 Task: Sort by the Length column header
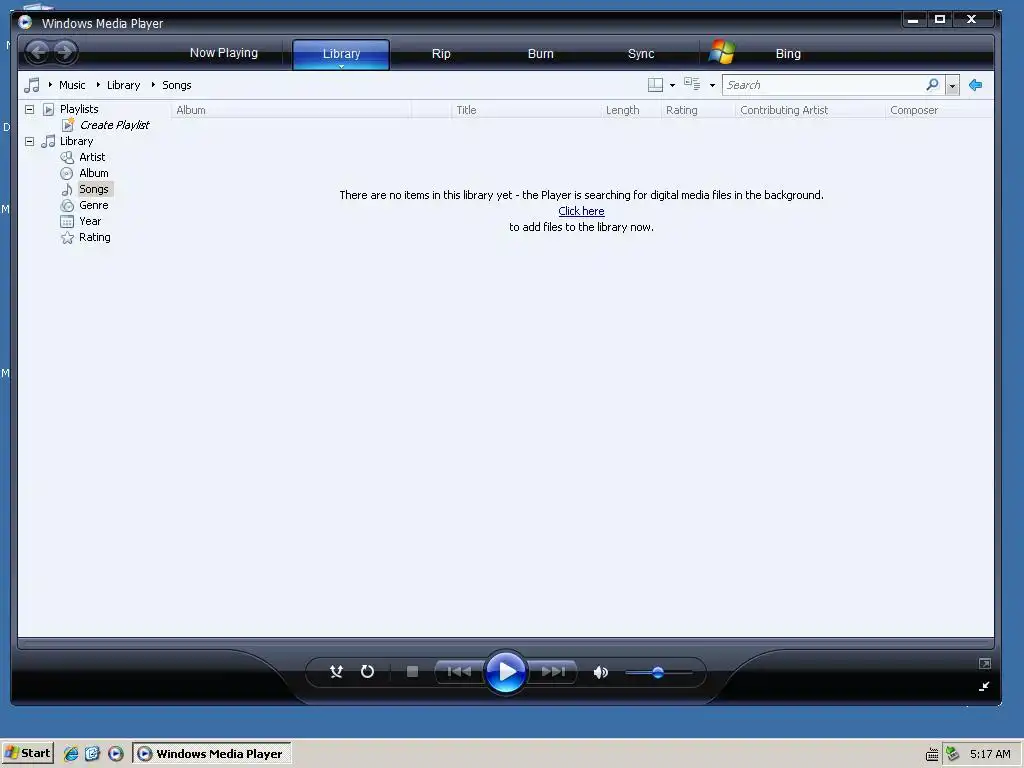[x=631, y=110]
